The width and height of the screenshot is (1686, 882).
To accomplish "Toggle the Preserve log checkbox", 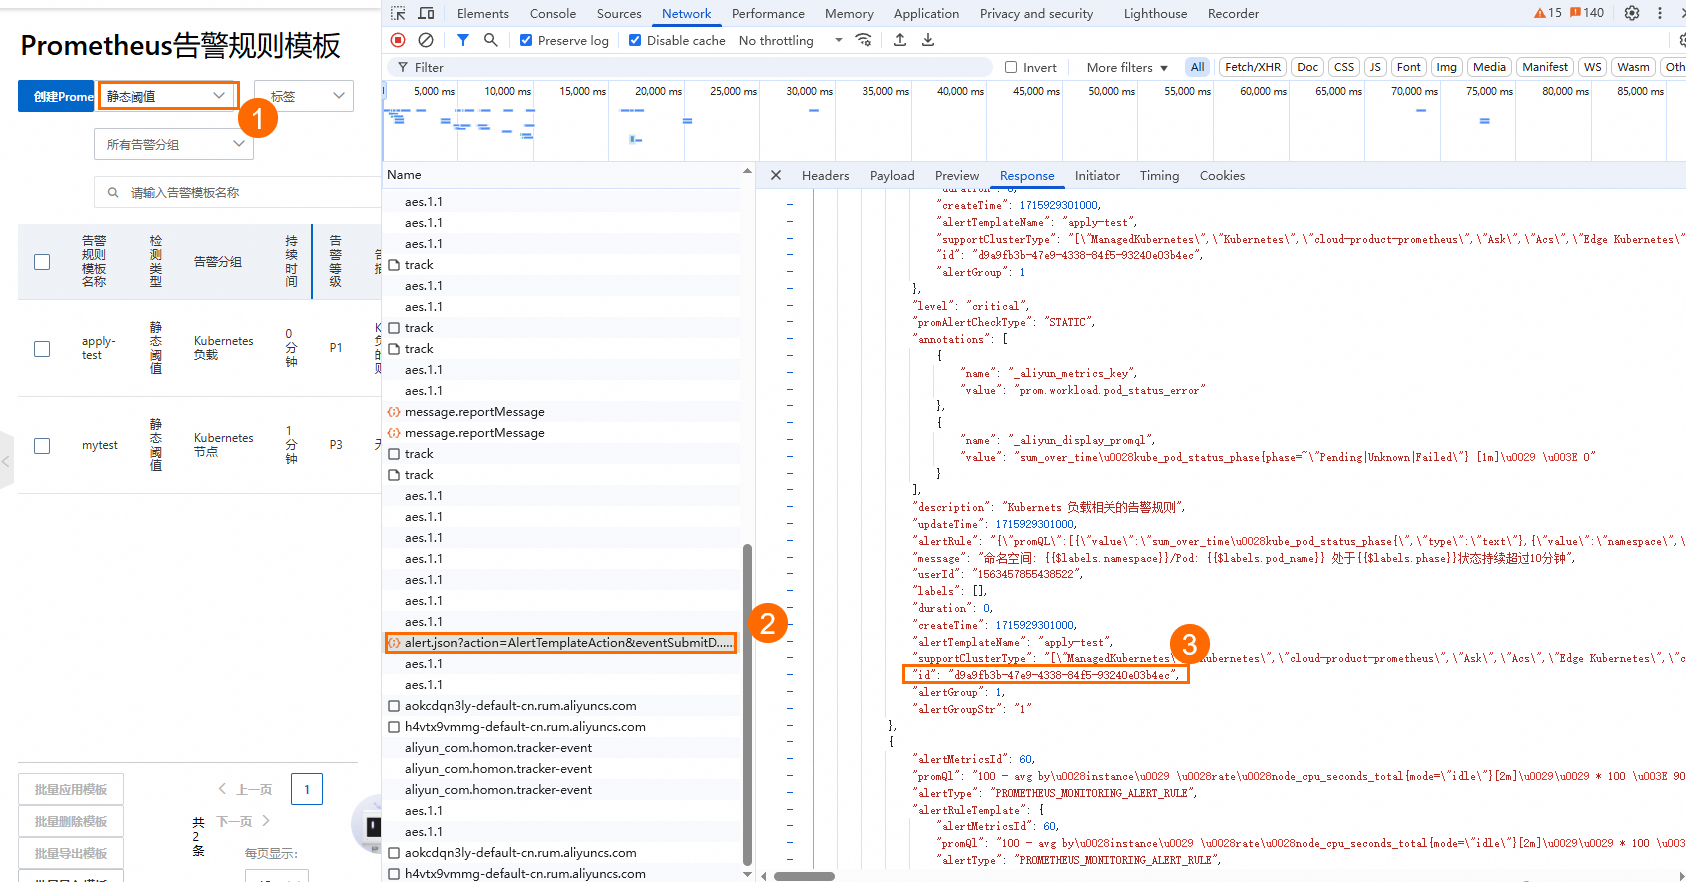I will pyautogui.click(x=526, y=40).
